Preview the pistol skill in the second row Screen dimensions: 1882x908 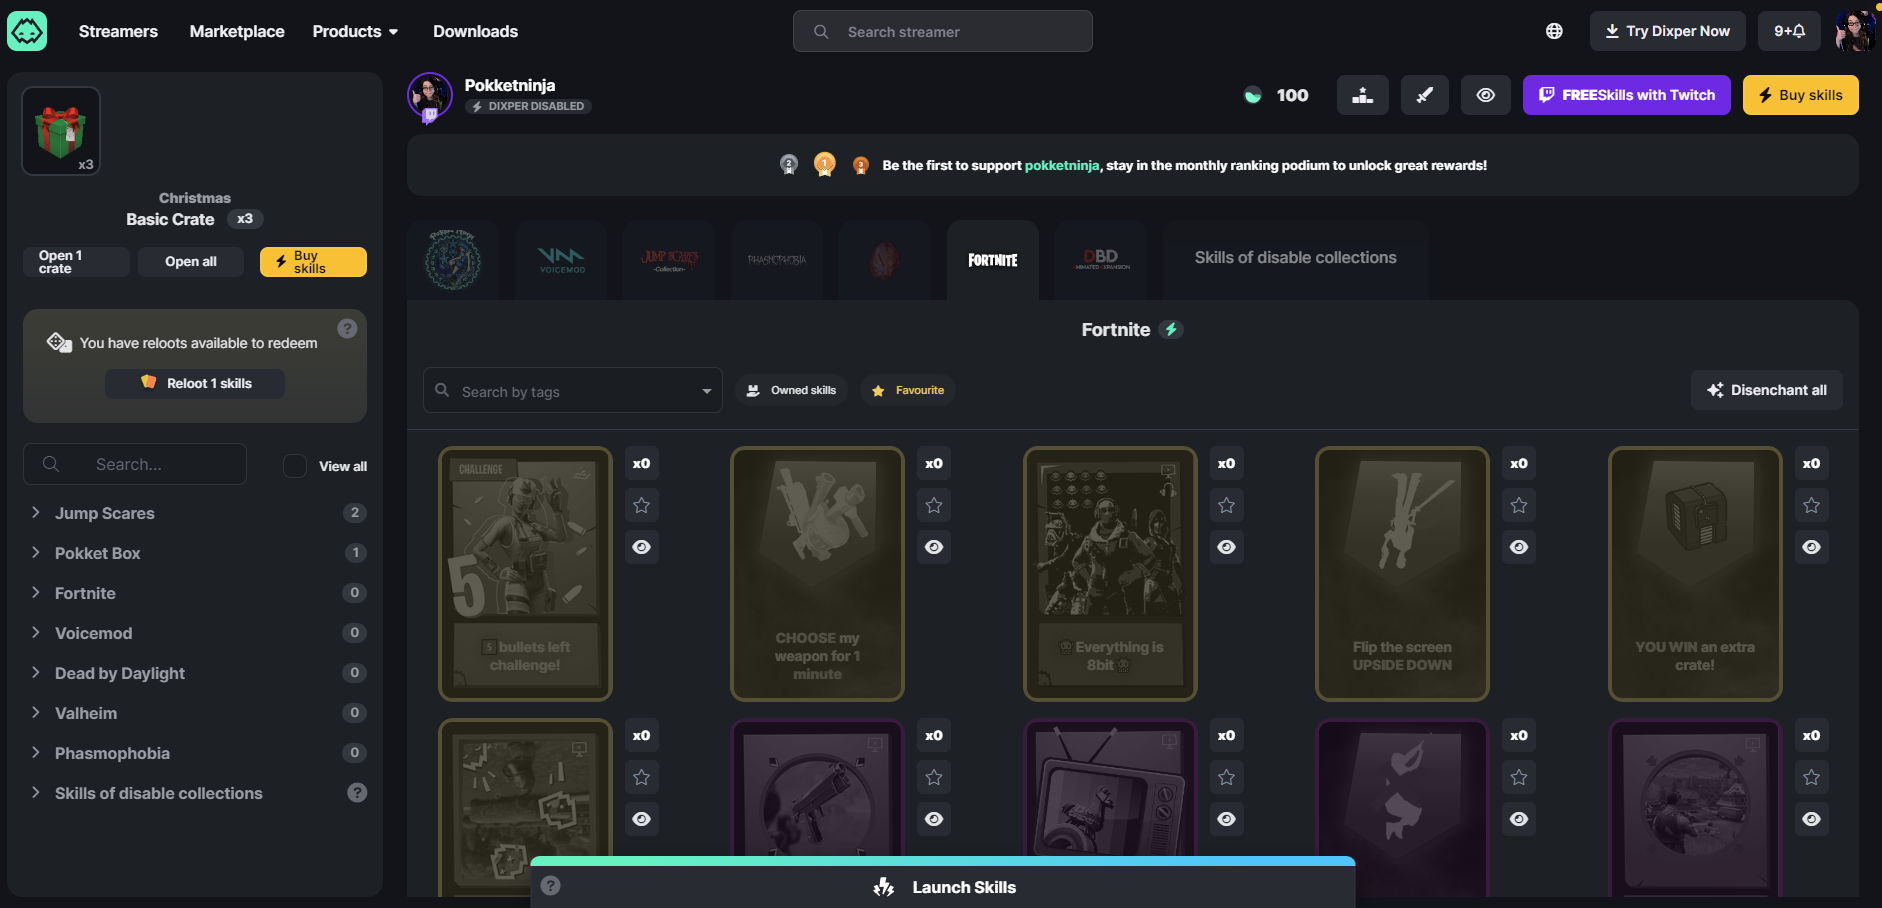point(934,819)
